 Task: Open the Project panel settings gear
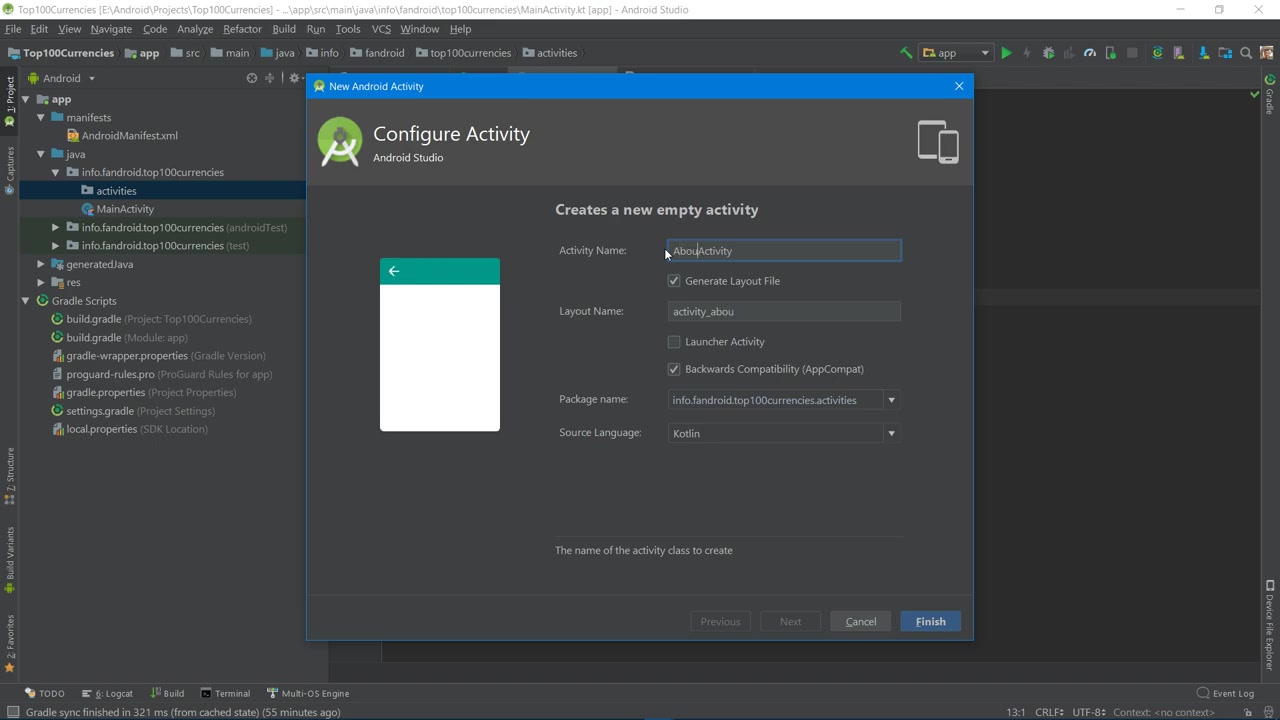click(294, 78)
